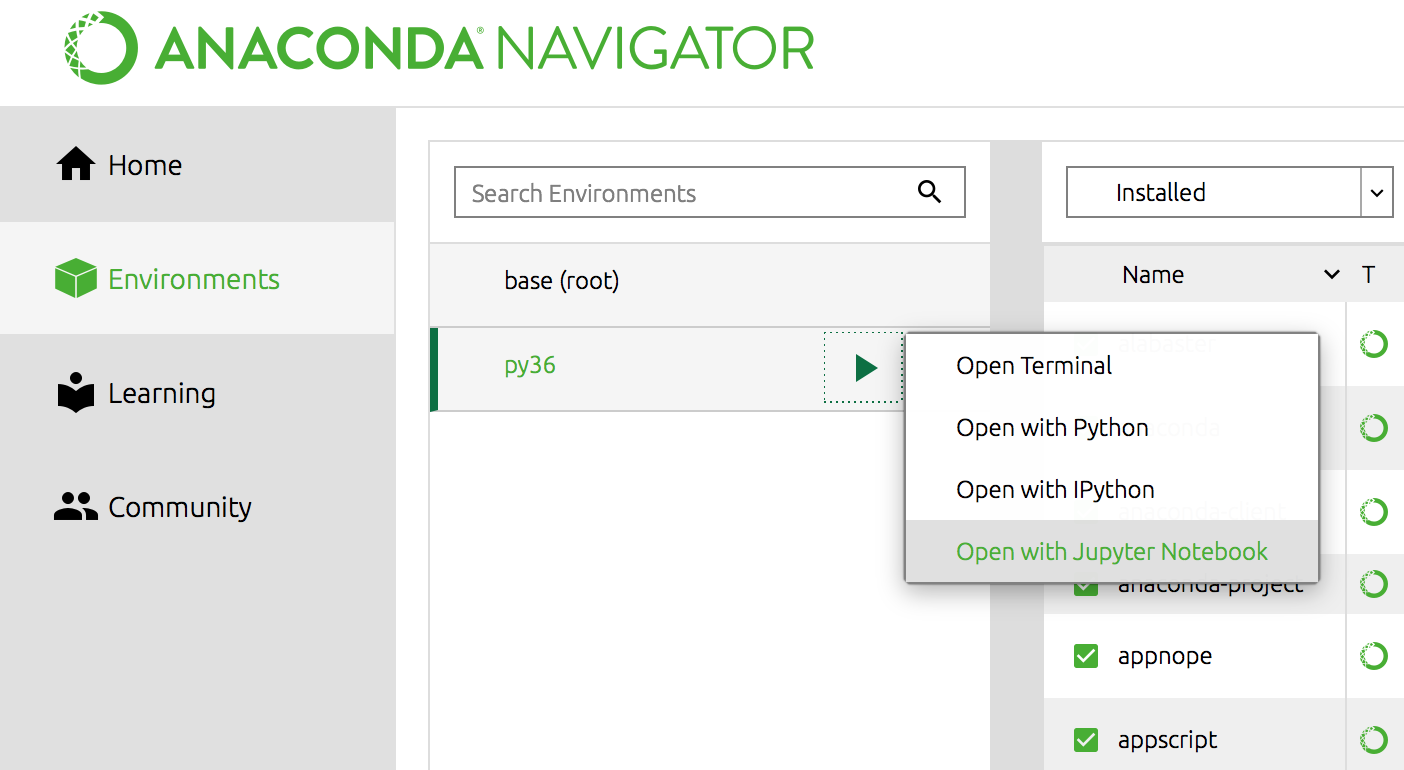Uncheck the appscript package checkbox
Image resolution: width=1404 pixels, height=770 pixels.
1086,740
